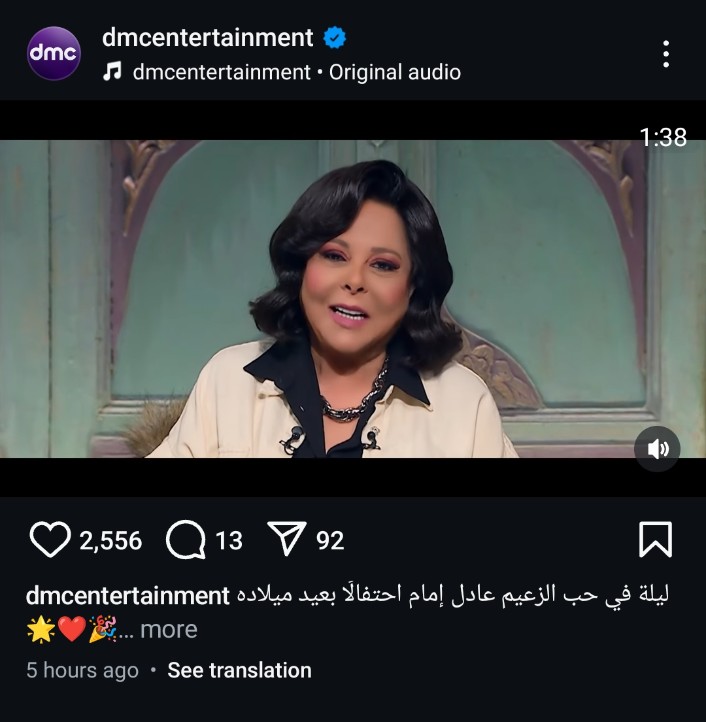
Task: Tap the heart icon to like the post
Action: (x=48, y=540)
